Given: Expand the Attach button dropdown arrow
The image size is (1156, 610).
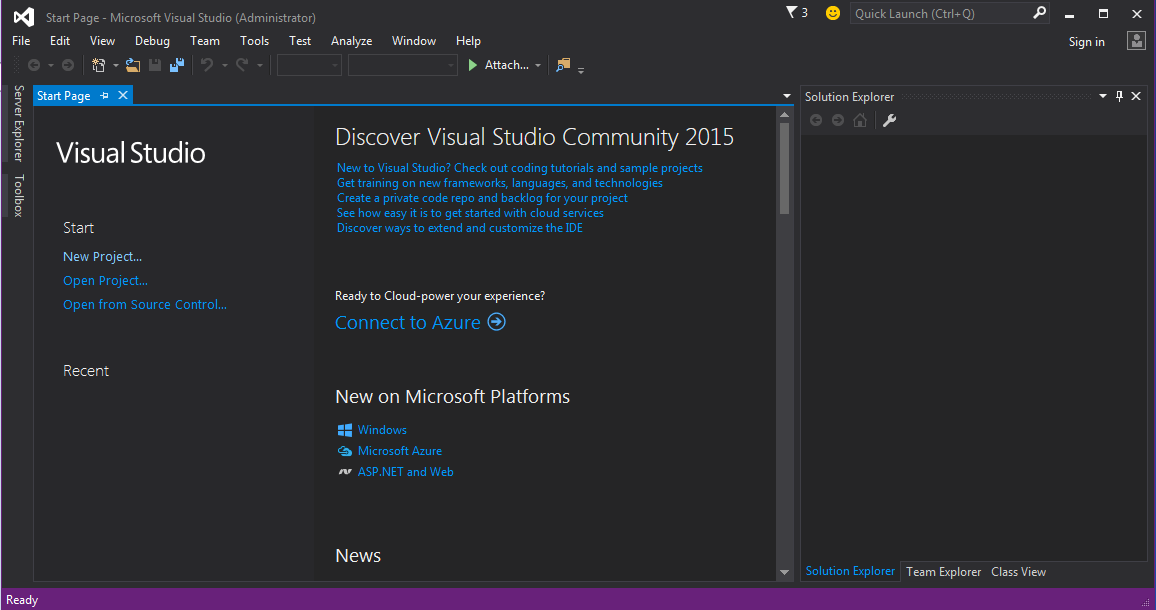Looking at the screenshot, I should (538, 66).
